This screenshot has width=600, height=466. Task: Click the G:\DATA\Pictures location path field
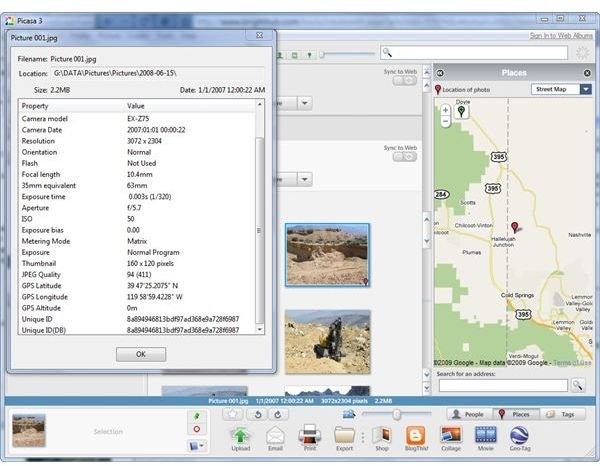pyautogui.click(x=158, y=73)
